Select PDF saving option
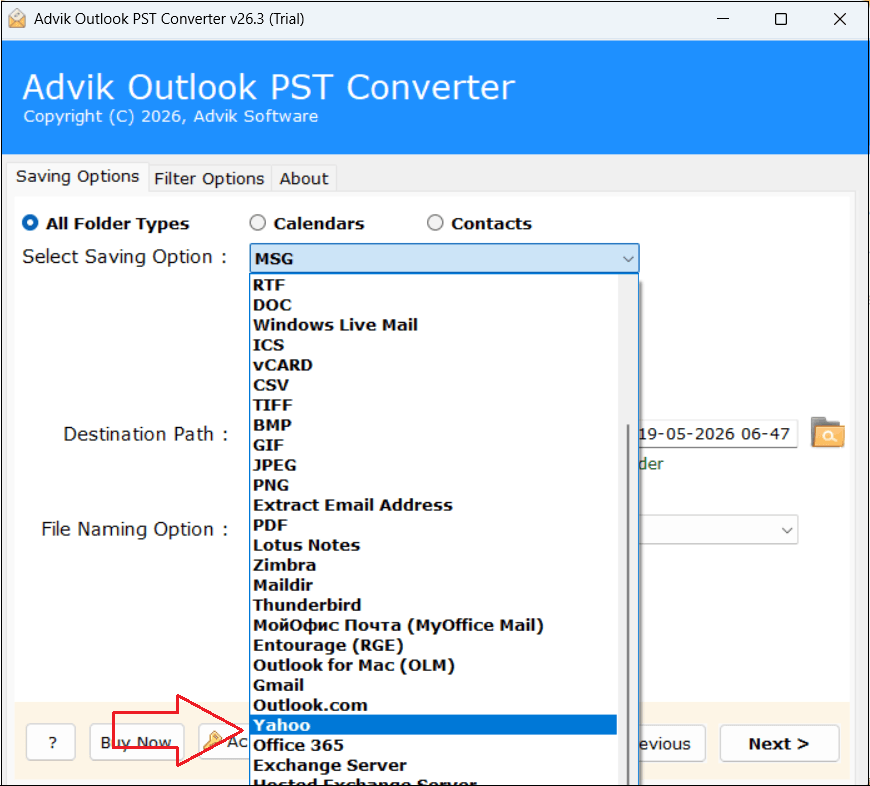The width and height of the screenshot is (870, 786). point(434,525)
